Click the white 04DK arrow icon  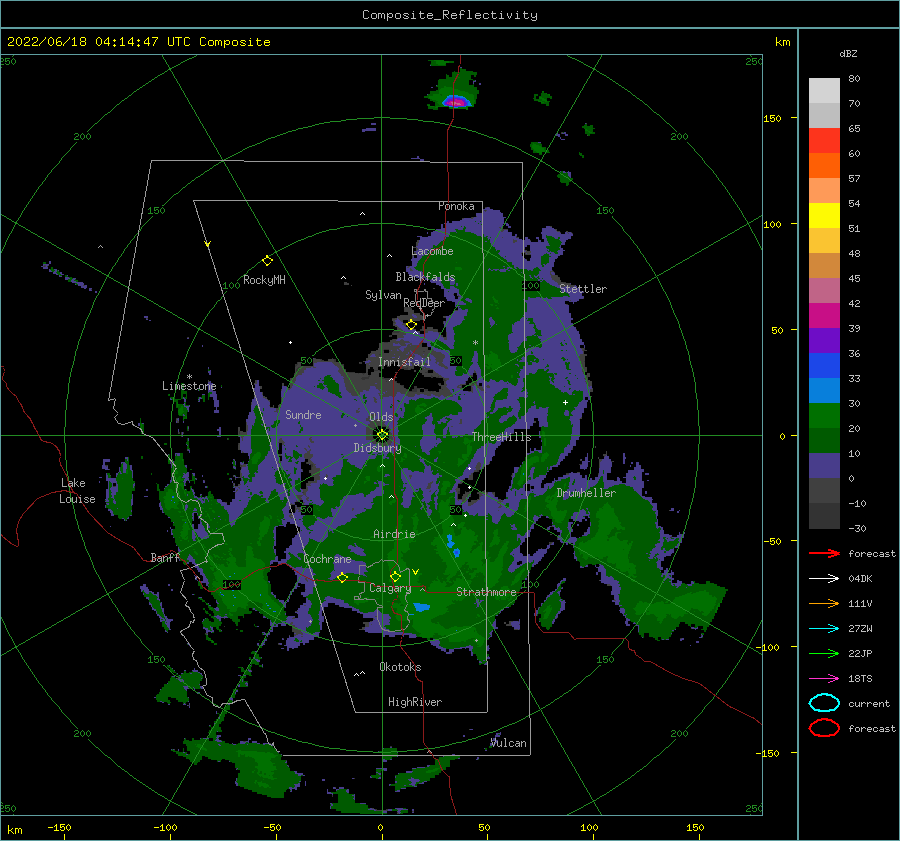click(x=824, y=579)
